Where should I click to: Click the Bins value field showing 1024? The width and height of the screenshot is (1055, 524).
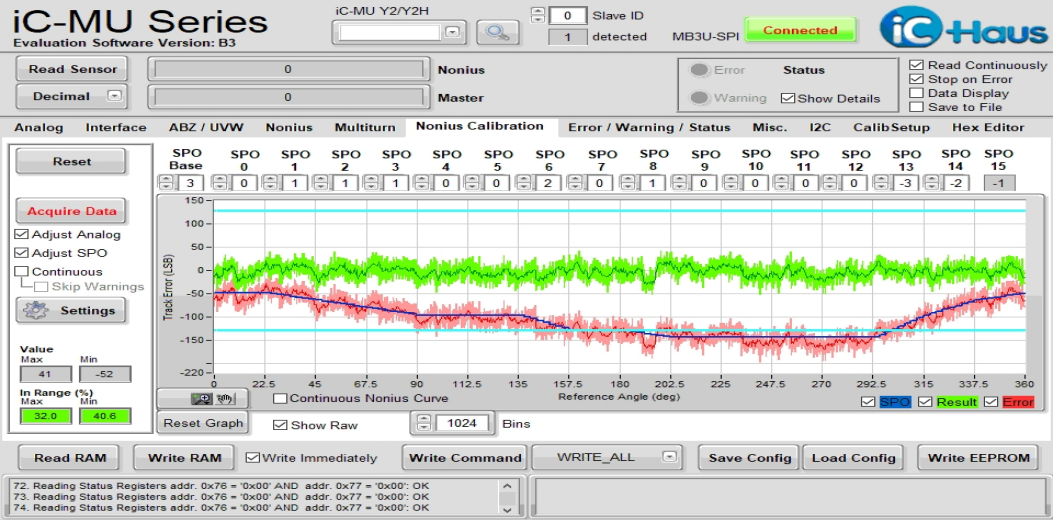click(462, 424)
